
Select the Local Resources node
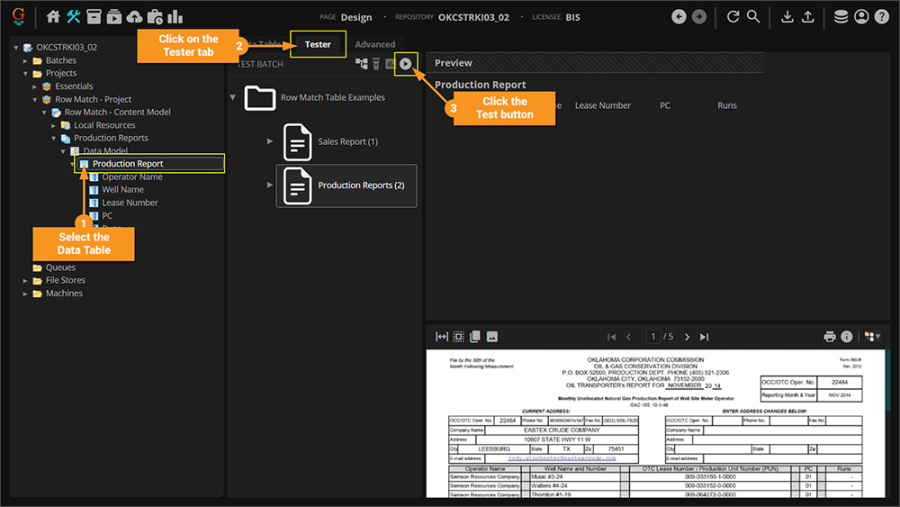point(104,125)
